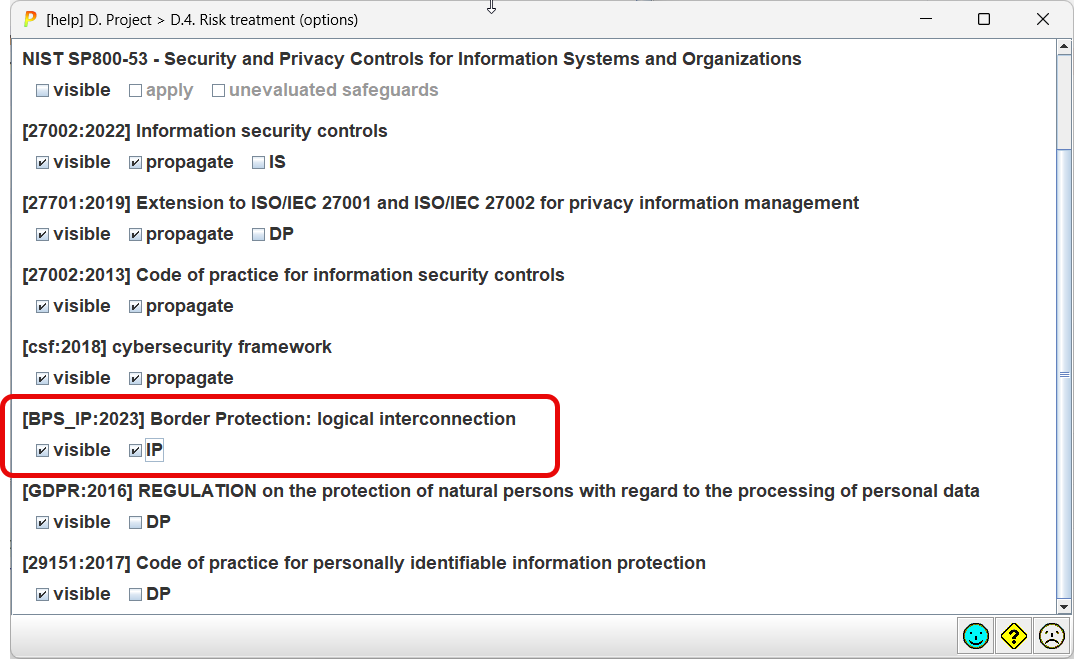Viewport: 1074px width, 659px height.
Task: Check the DP box under 27701:2019
Action: click(x=258, y=235)
